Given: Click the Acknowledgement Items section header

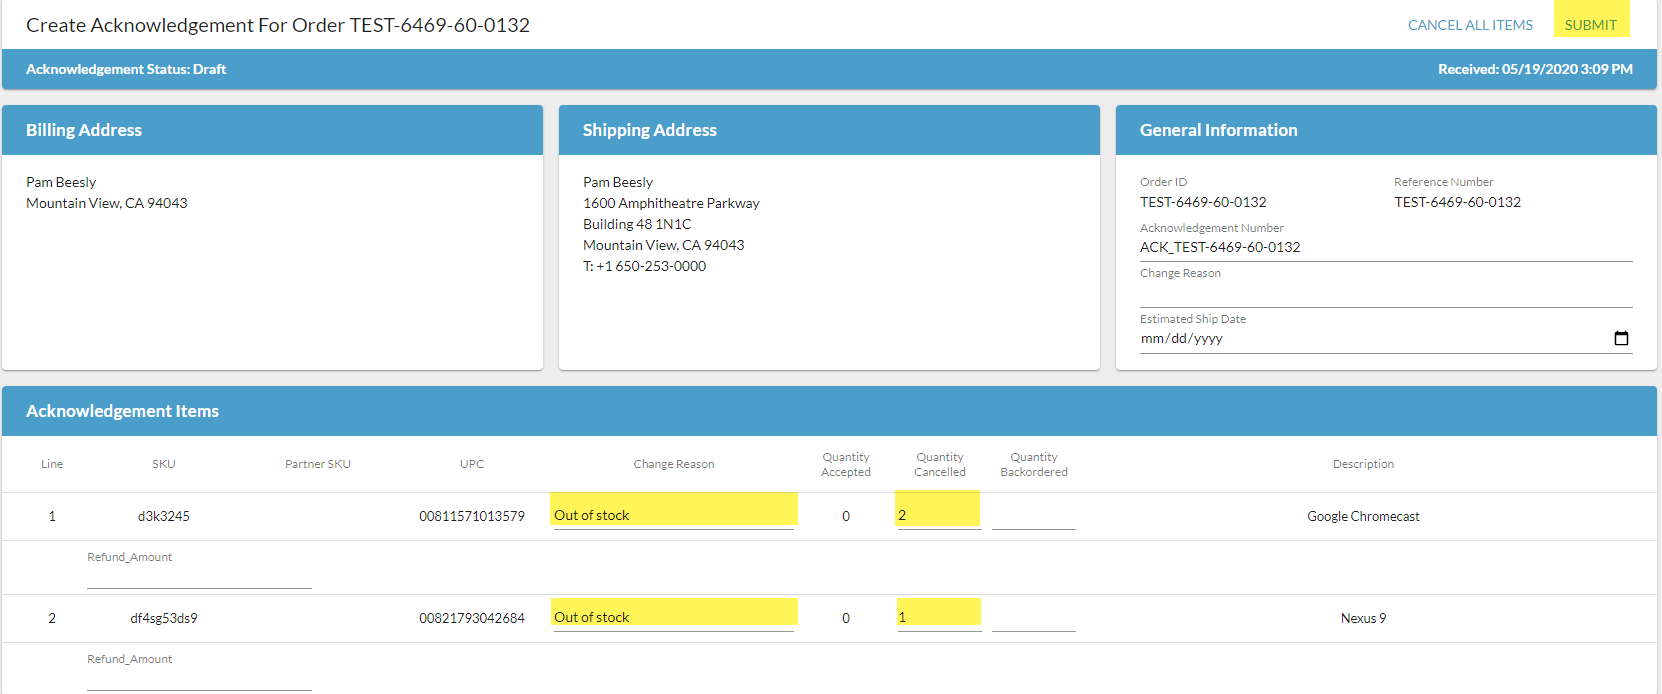Looking at the screenshot, I should click(122, 411).
